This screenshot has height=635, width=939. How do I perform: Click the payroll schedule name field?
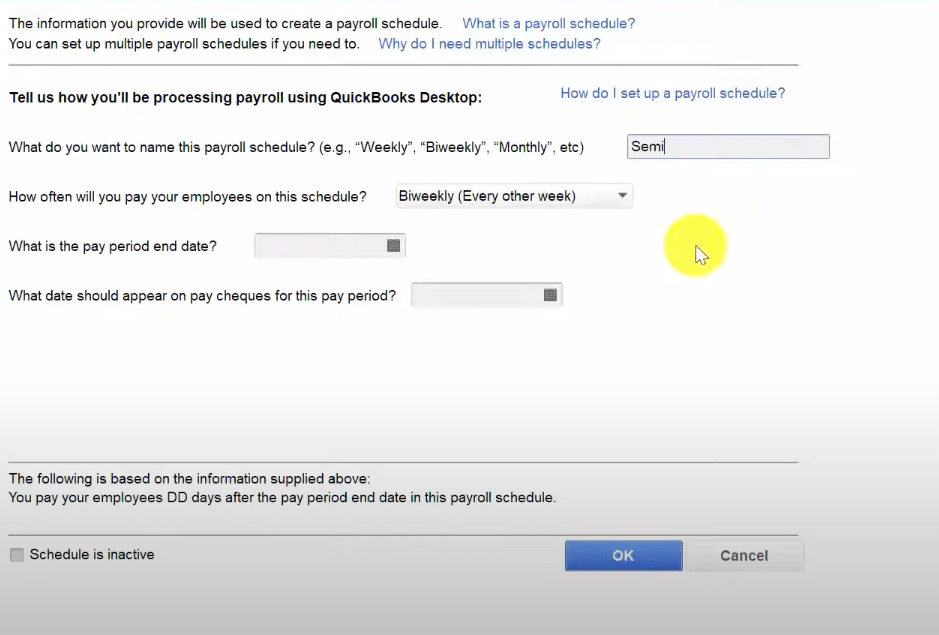click(x=728, y=146)
